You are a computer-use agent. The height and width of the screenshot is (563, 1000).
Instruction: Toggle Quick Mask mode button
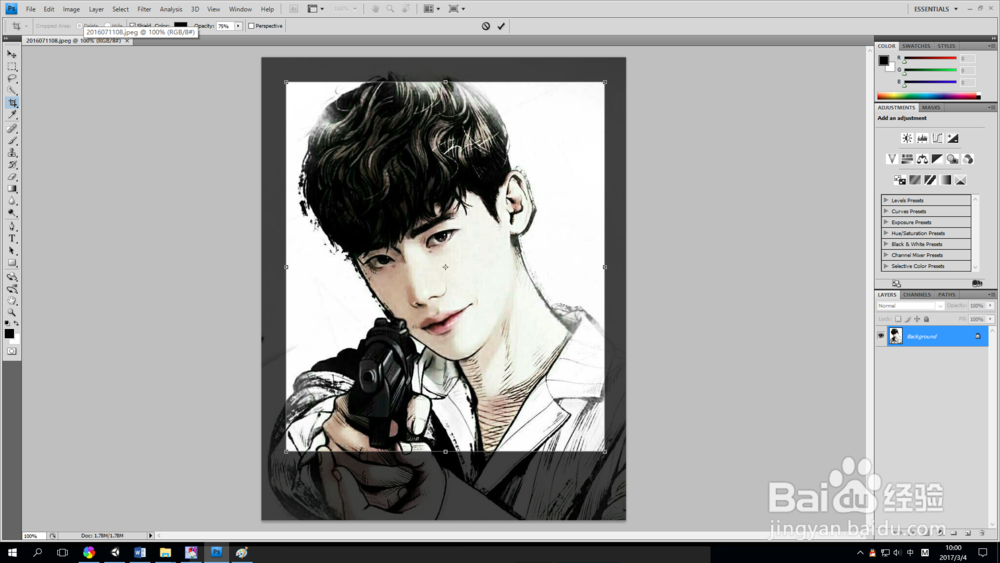[11, 351]
